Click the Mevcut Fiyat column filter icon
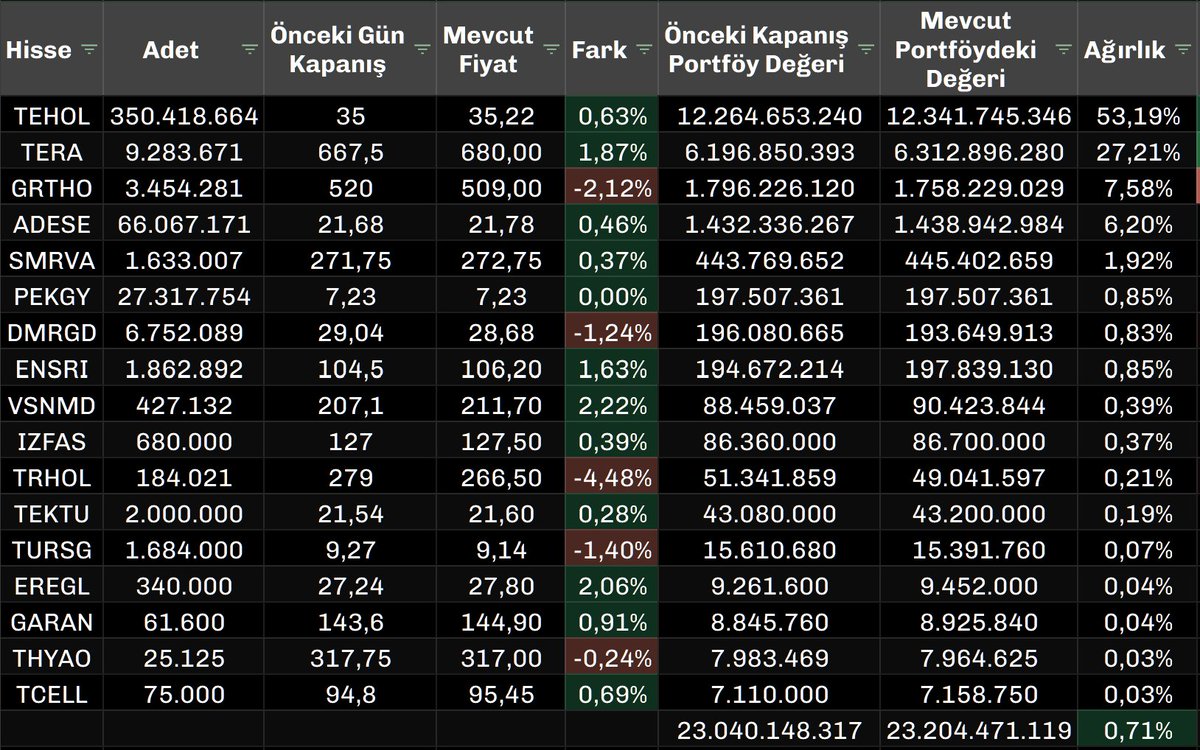The image size is (1200, 750). (551, 47)
